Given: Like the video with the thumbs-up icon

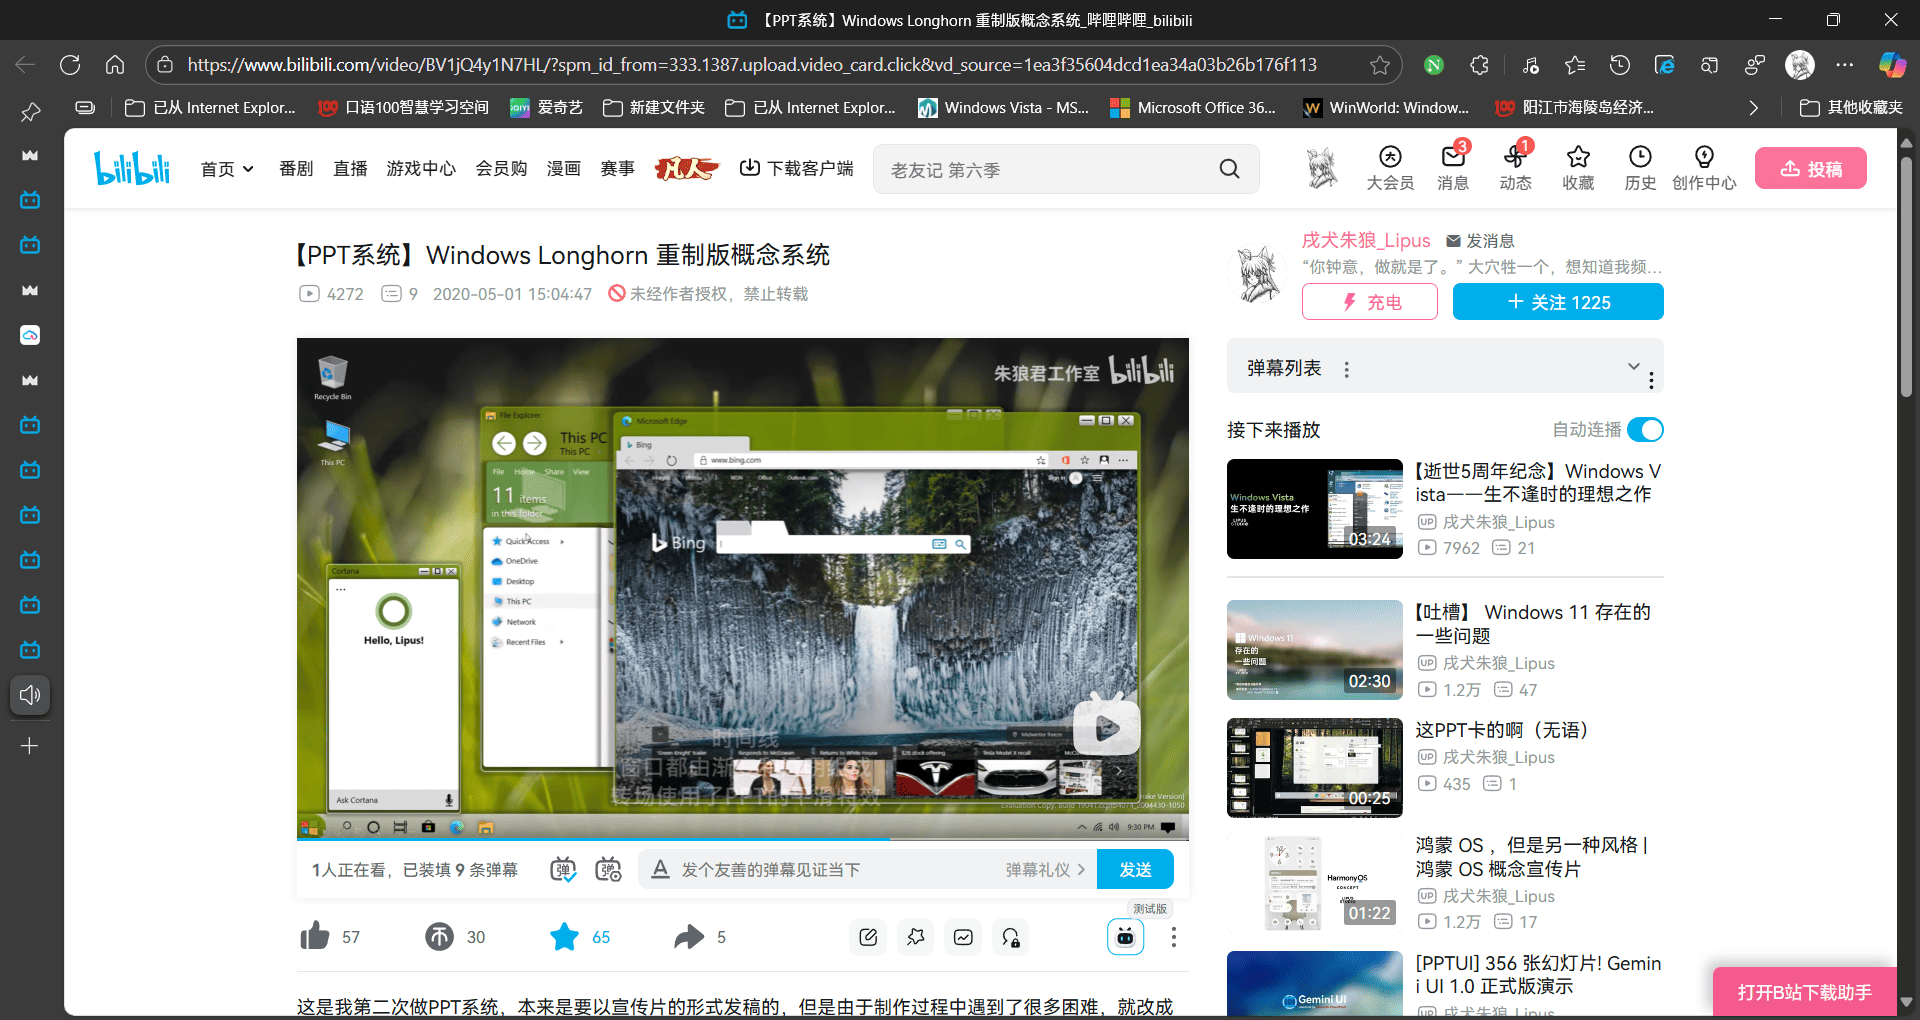Looking at the screenshot, I should 315,936.
